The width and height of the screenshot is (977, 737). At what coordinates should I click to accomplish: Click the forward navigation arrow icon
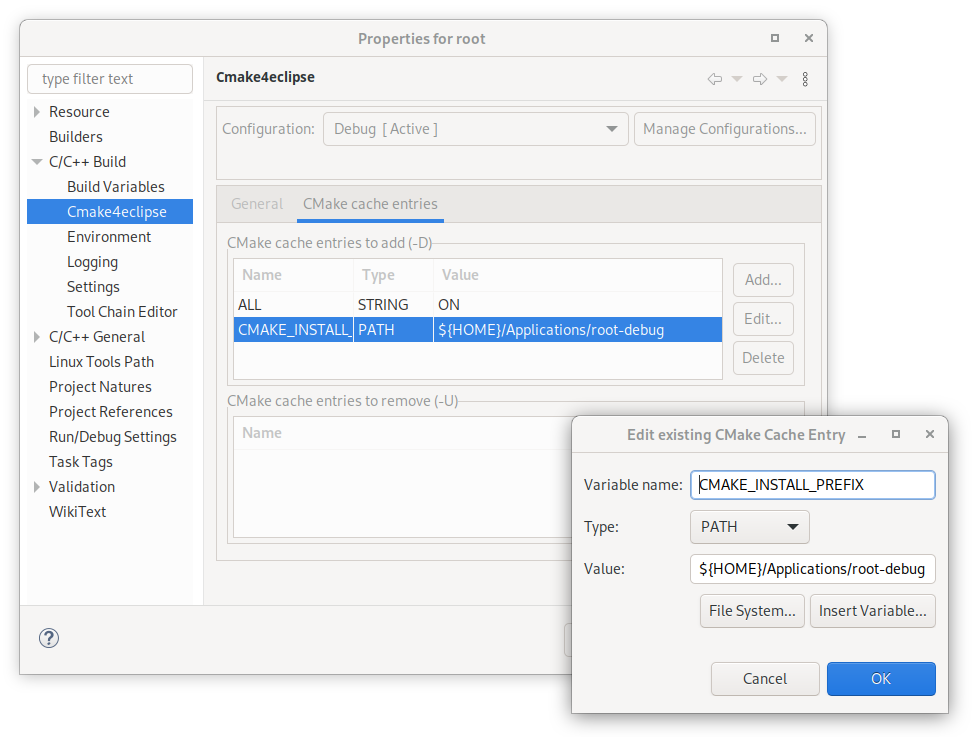760,79
